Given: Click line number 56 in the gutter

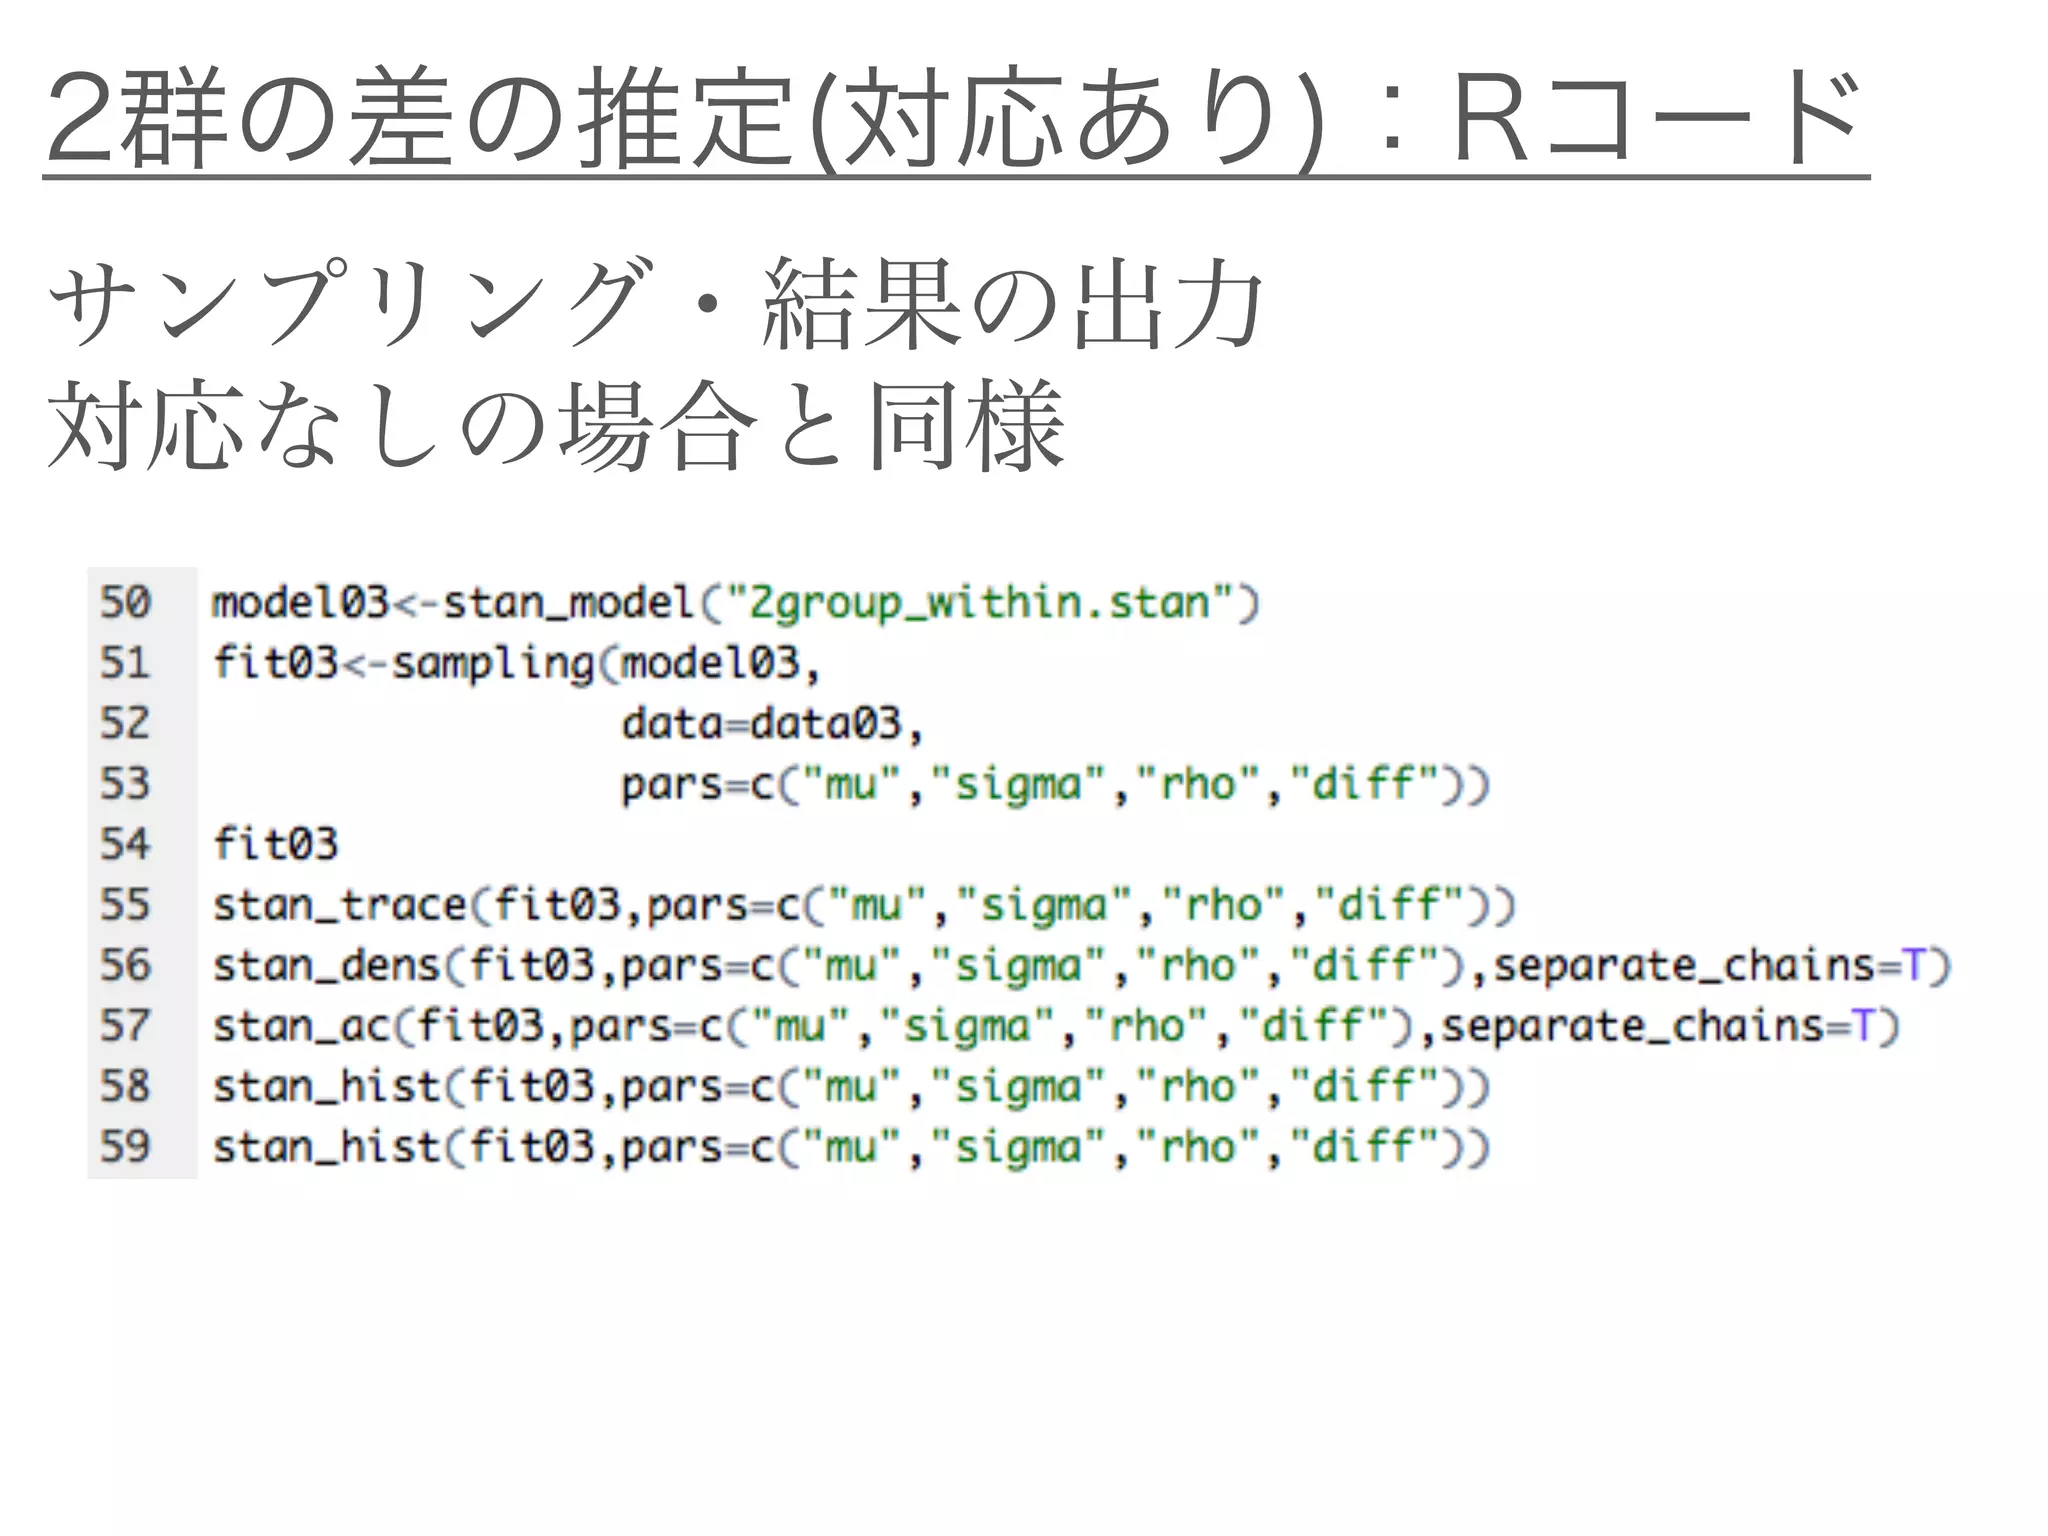Looking at the screenshot, I should pos(125,966).
